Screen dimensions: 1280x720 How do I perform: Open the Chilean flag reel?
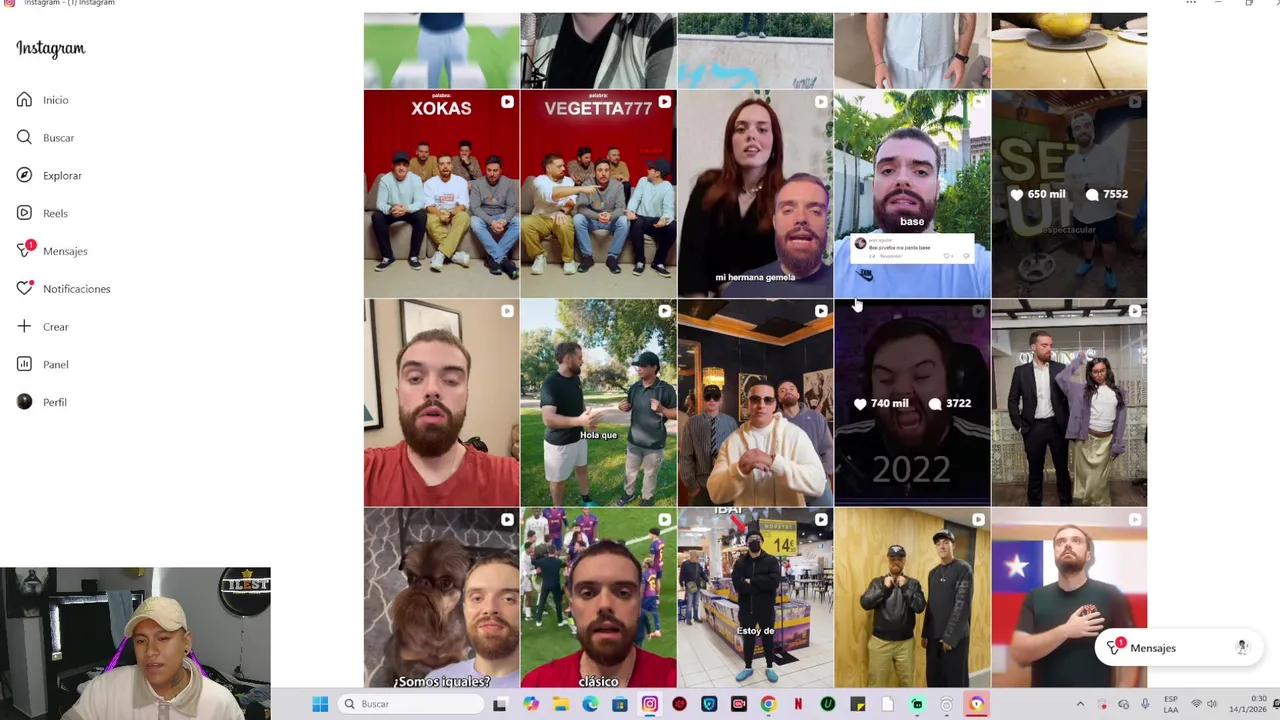pos(1069,598)
